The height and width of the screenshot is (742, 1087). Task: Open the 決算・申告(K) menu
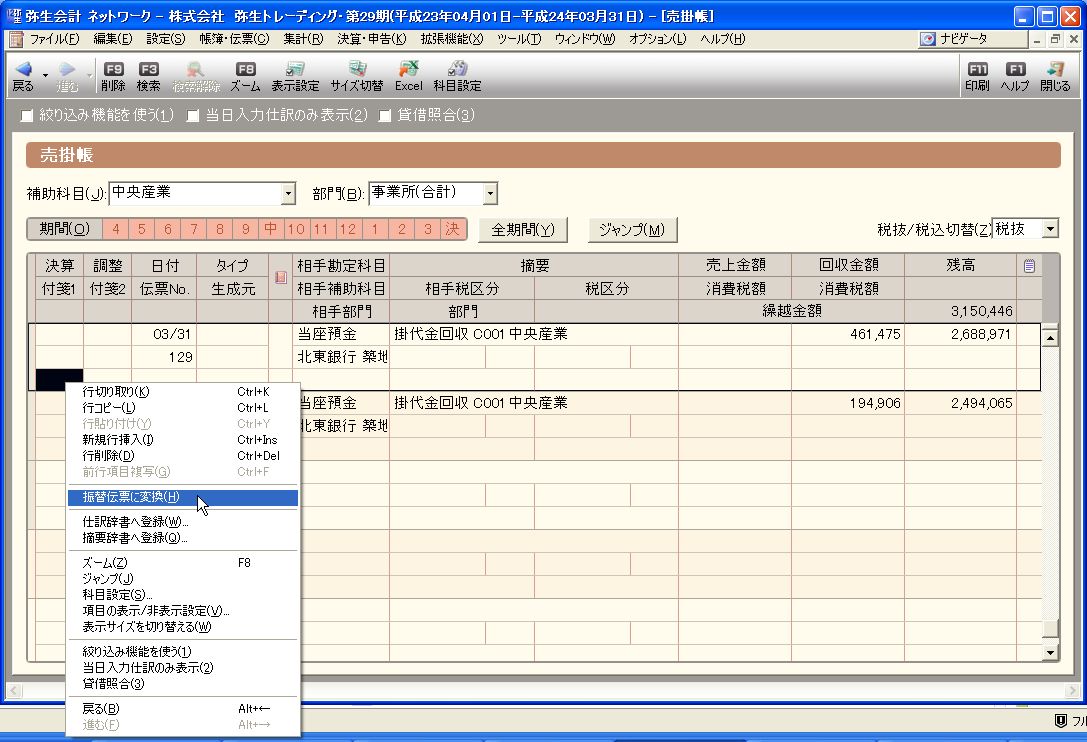click(372, 40)
